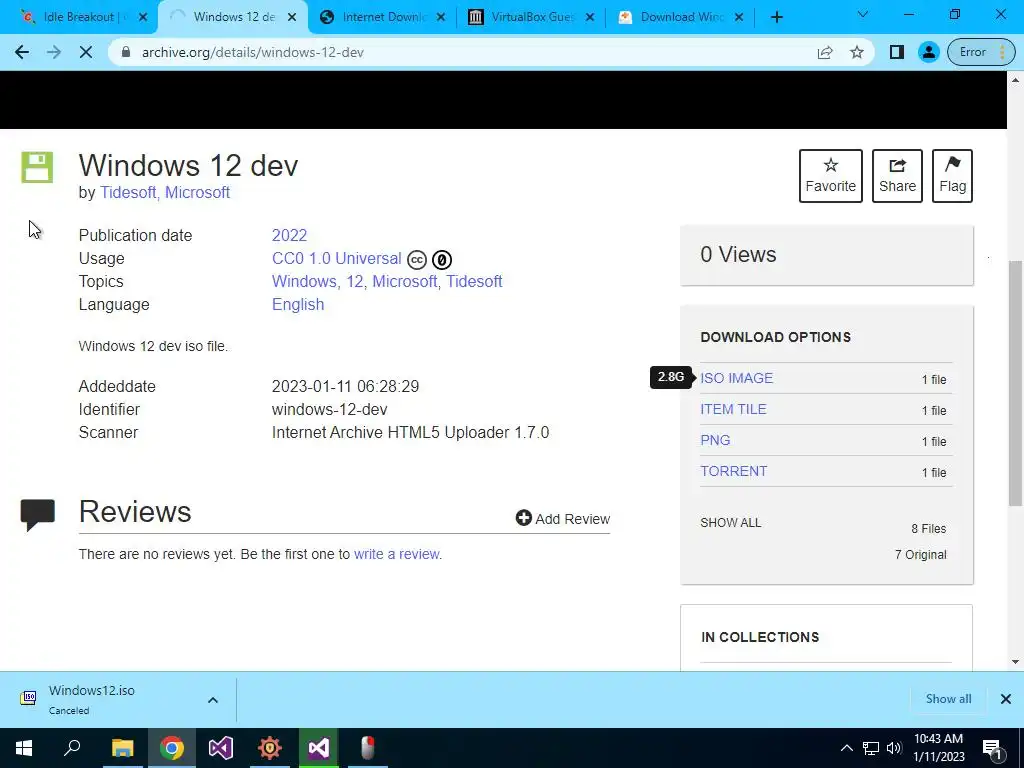This screenshot has height=768, width=1024.
Task: Open File Explorer from the taskbar
Action: (x=122, y=748)
